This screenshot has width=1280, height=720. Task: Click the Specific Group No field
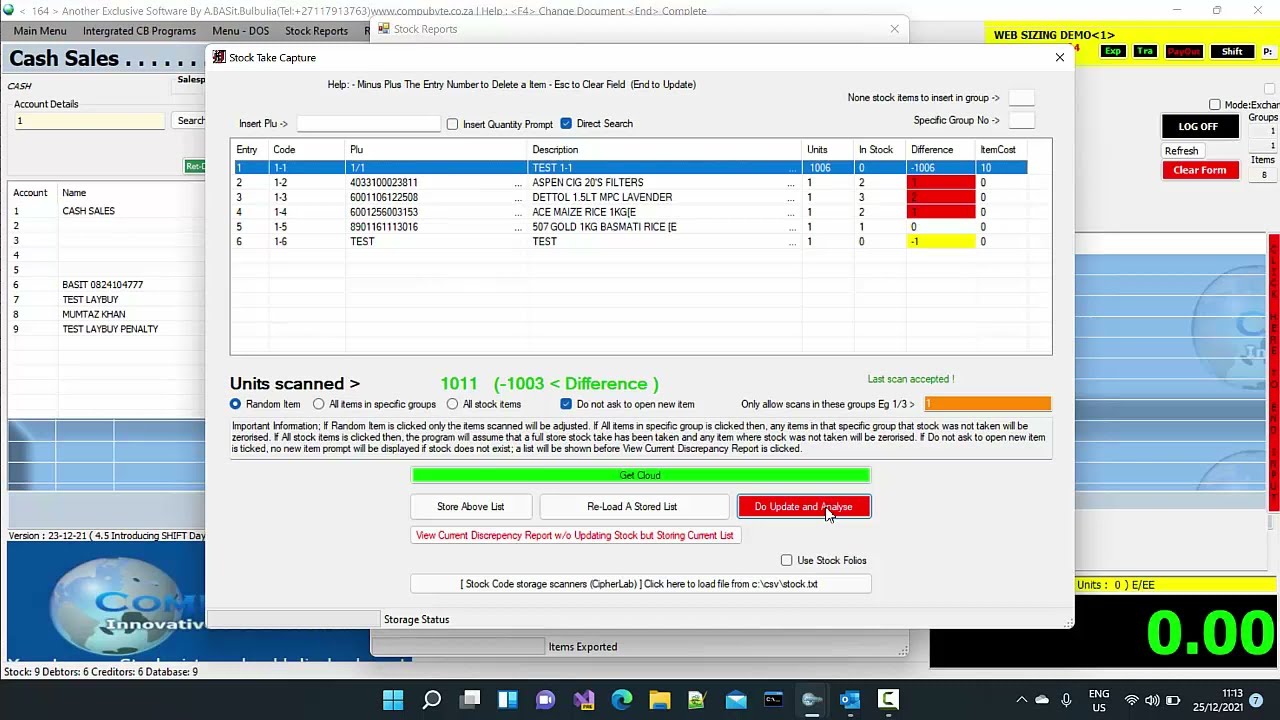tap(1021, 120)
